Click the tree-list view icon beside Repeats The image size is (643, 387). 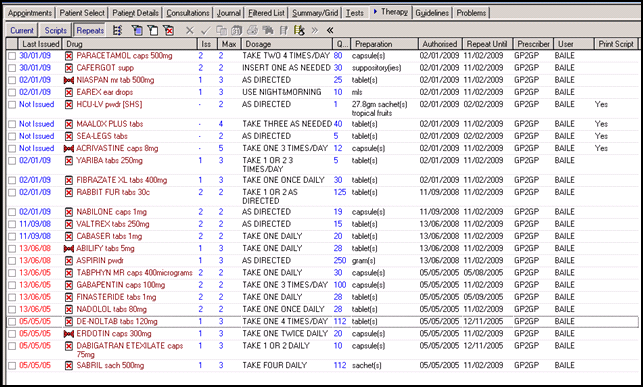pyautogui.click(x=118, y=30)
